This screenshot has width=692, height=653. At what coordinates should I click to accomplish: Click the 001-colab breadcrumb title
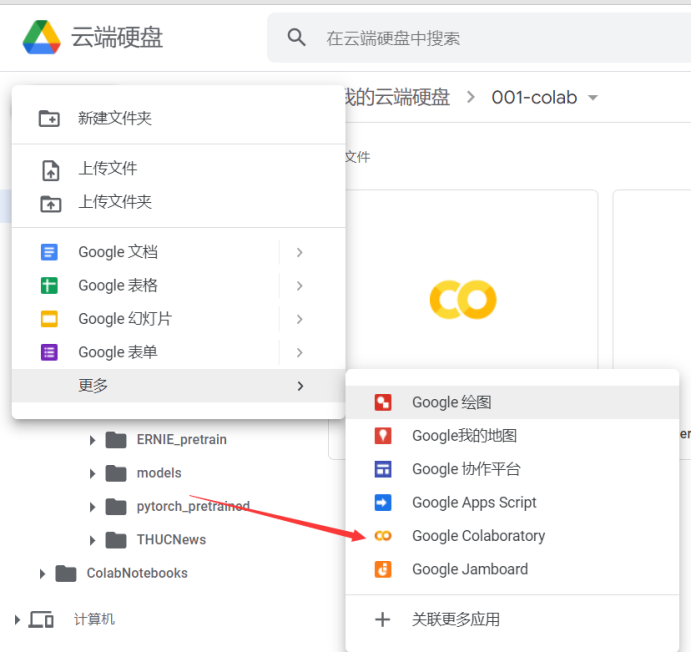coord(534,98)
